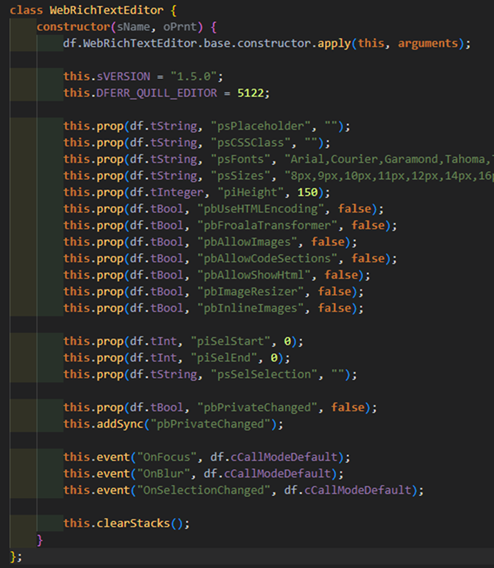This screenshot has width=494, height=568.
Task: Click the "piSelStart" string
Action: (230, 342)
